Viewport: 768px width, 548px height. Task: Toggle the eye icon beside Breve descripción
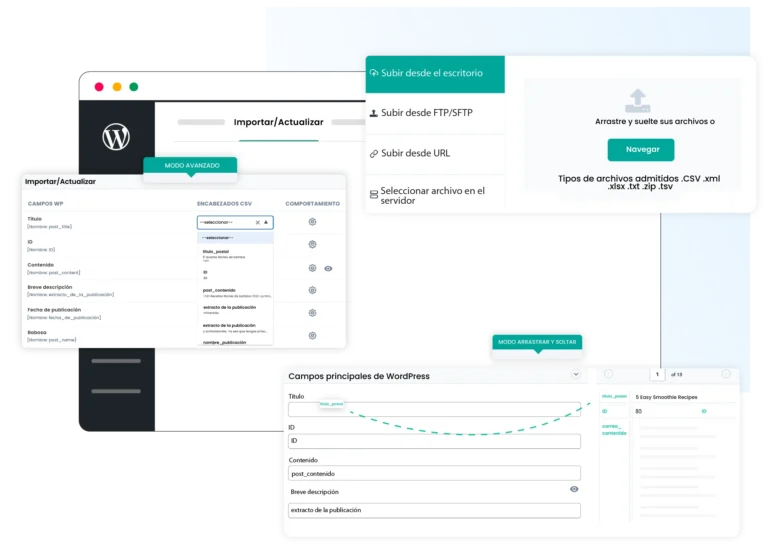click(574, 489)
